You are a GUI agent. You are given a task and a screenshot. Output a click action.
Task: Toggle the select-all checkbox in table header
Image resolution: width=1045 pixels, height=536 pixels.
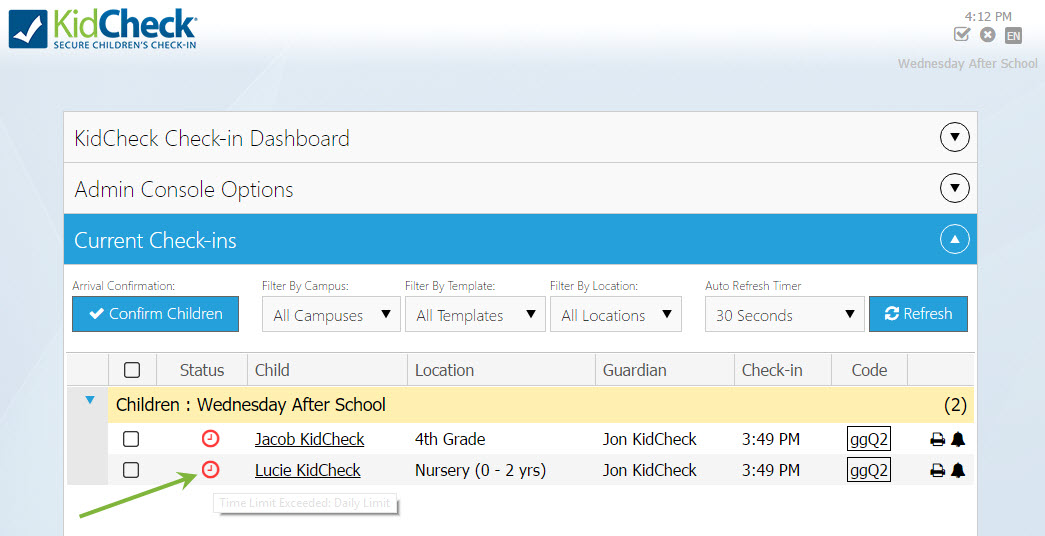coord(132,370)
